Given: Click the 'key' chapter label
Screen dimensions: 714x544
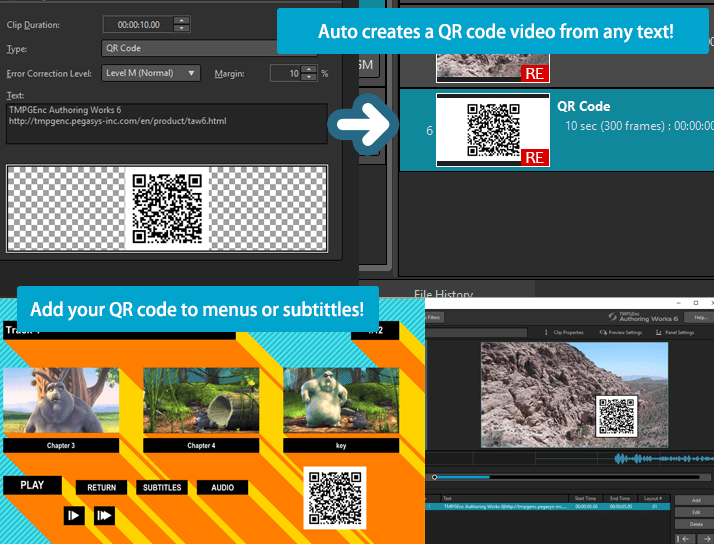Looking at the screenshot, I should pos(341,446).
